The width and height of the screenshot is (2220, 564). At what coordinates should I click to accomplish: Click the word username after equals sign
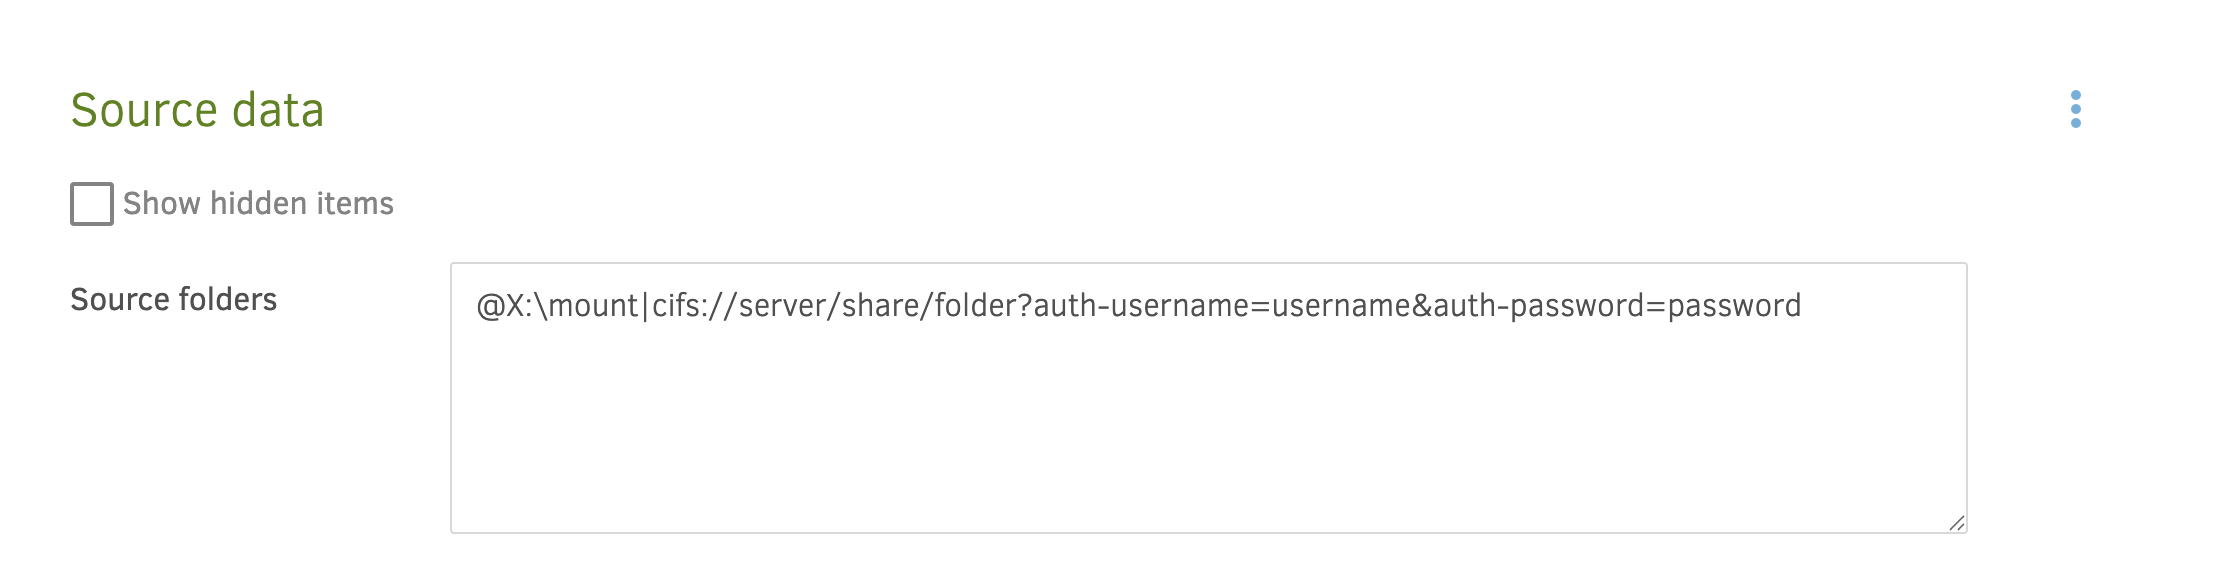click(x=1340, y=305)
